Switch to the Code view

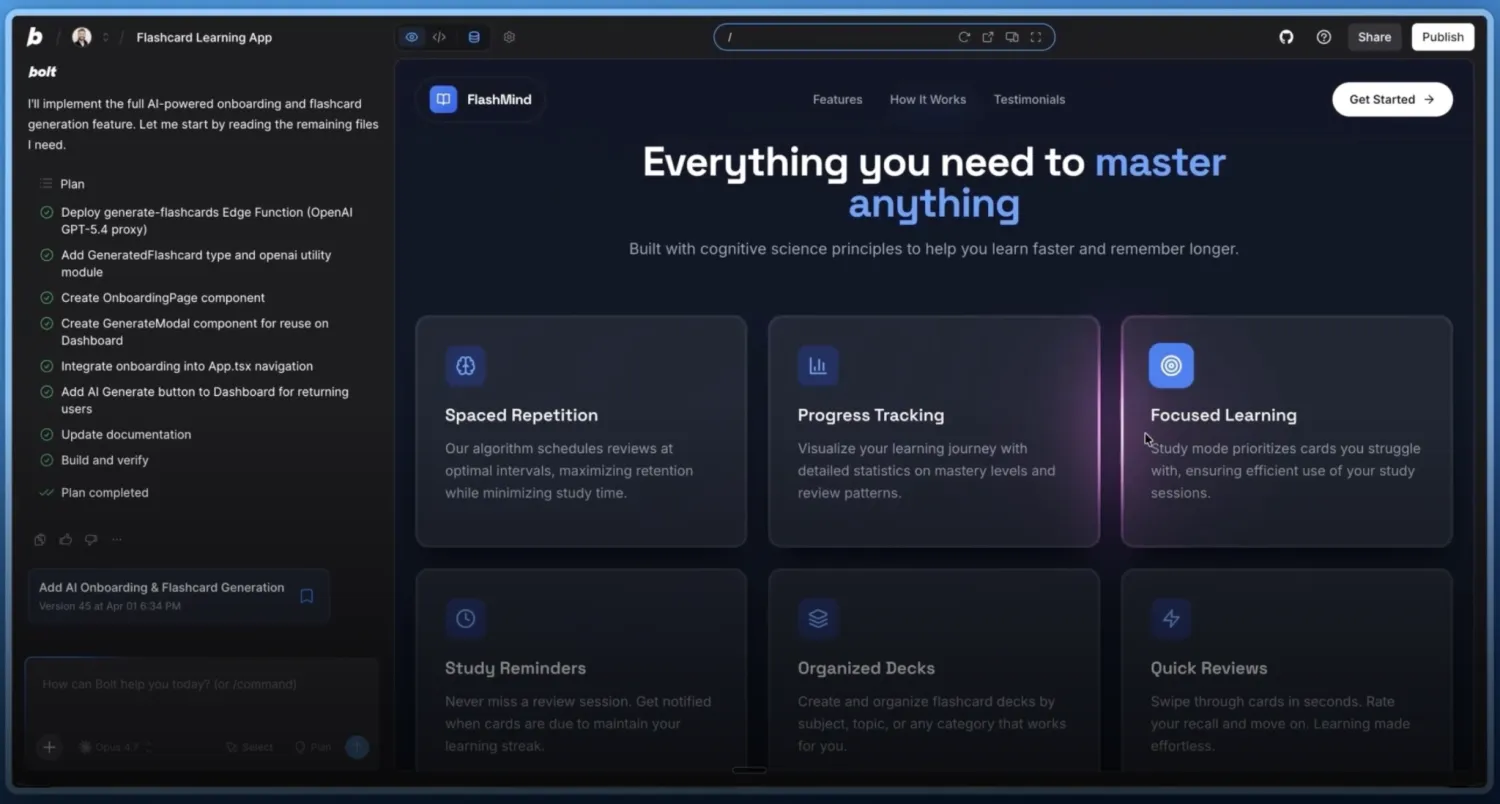tap(439, 37)
